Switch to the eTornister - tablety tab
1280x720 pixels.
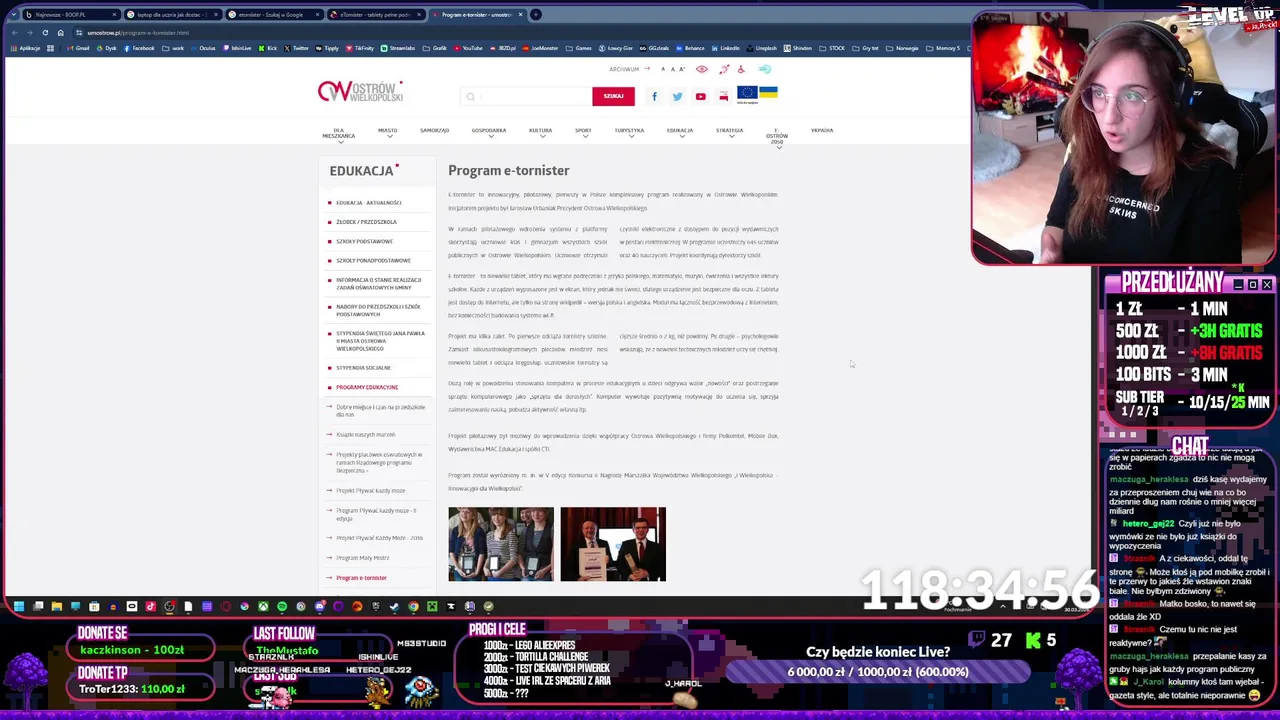pyautogui.click(x=375, y=15)
